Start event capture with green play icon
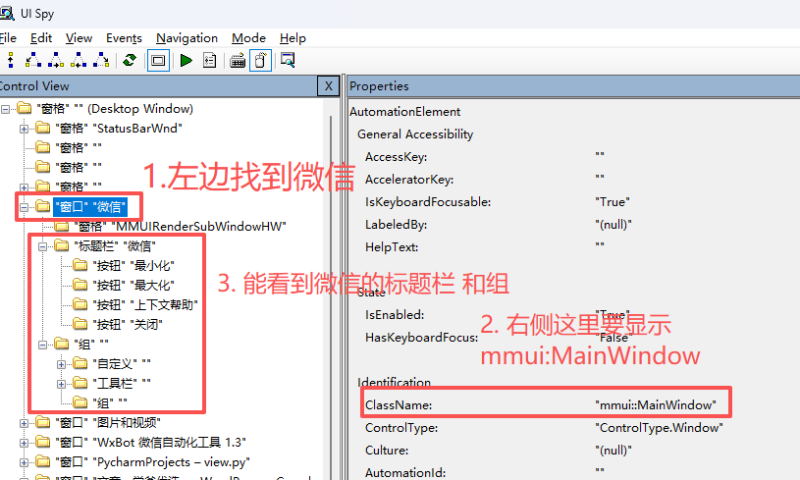 coord(186,61)
